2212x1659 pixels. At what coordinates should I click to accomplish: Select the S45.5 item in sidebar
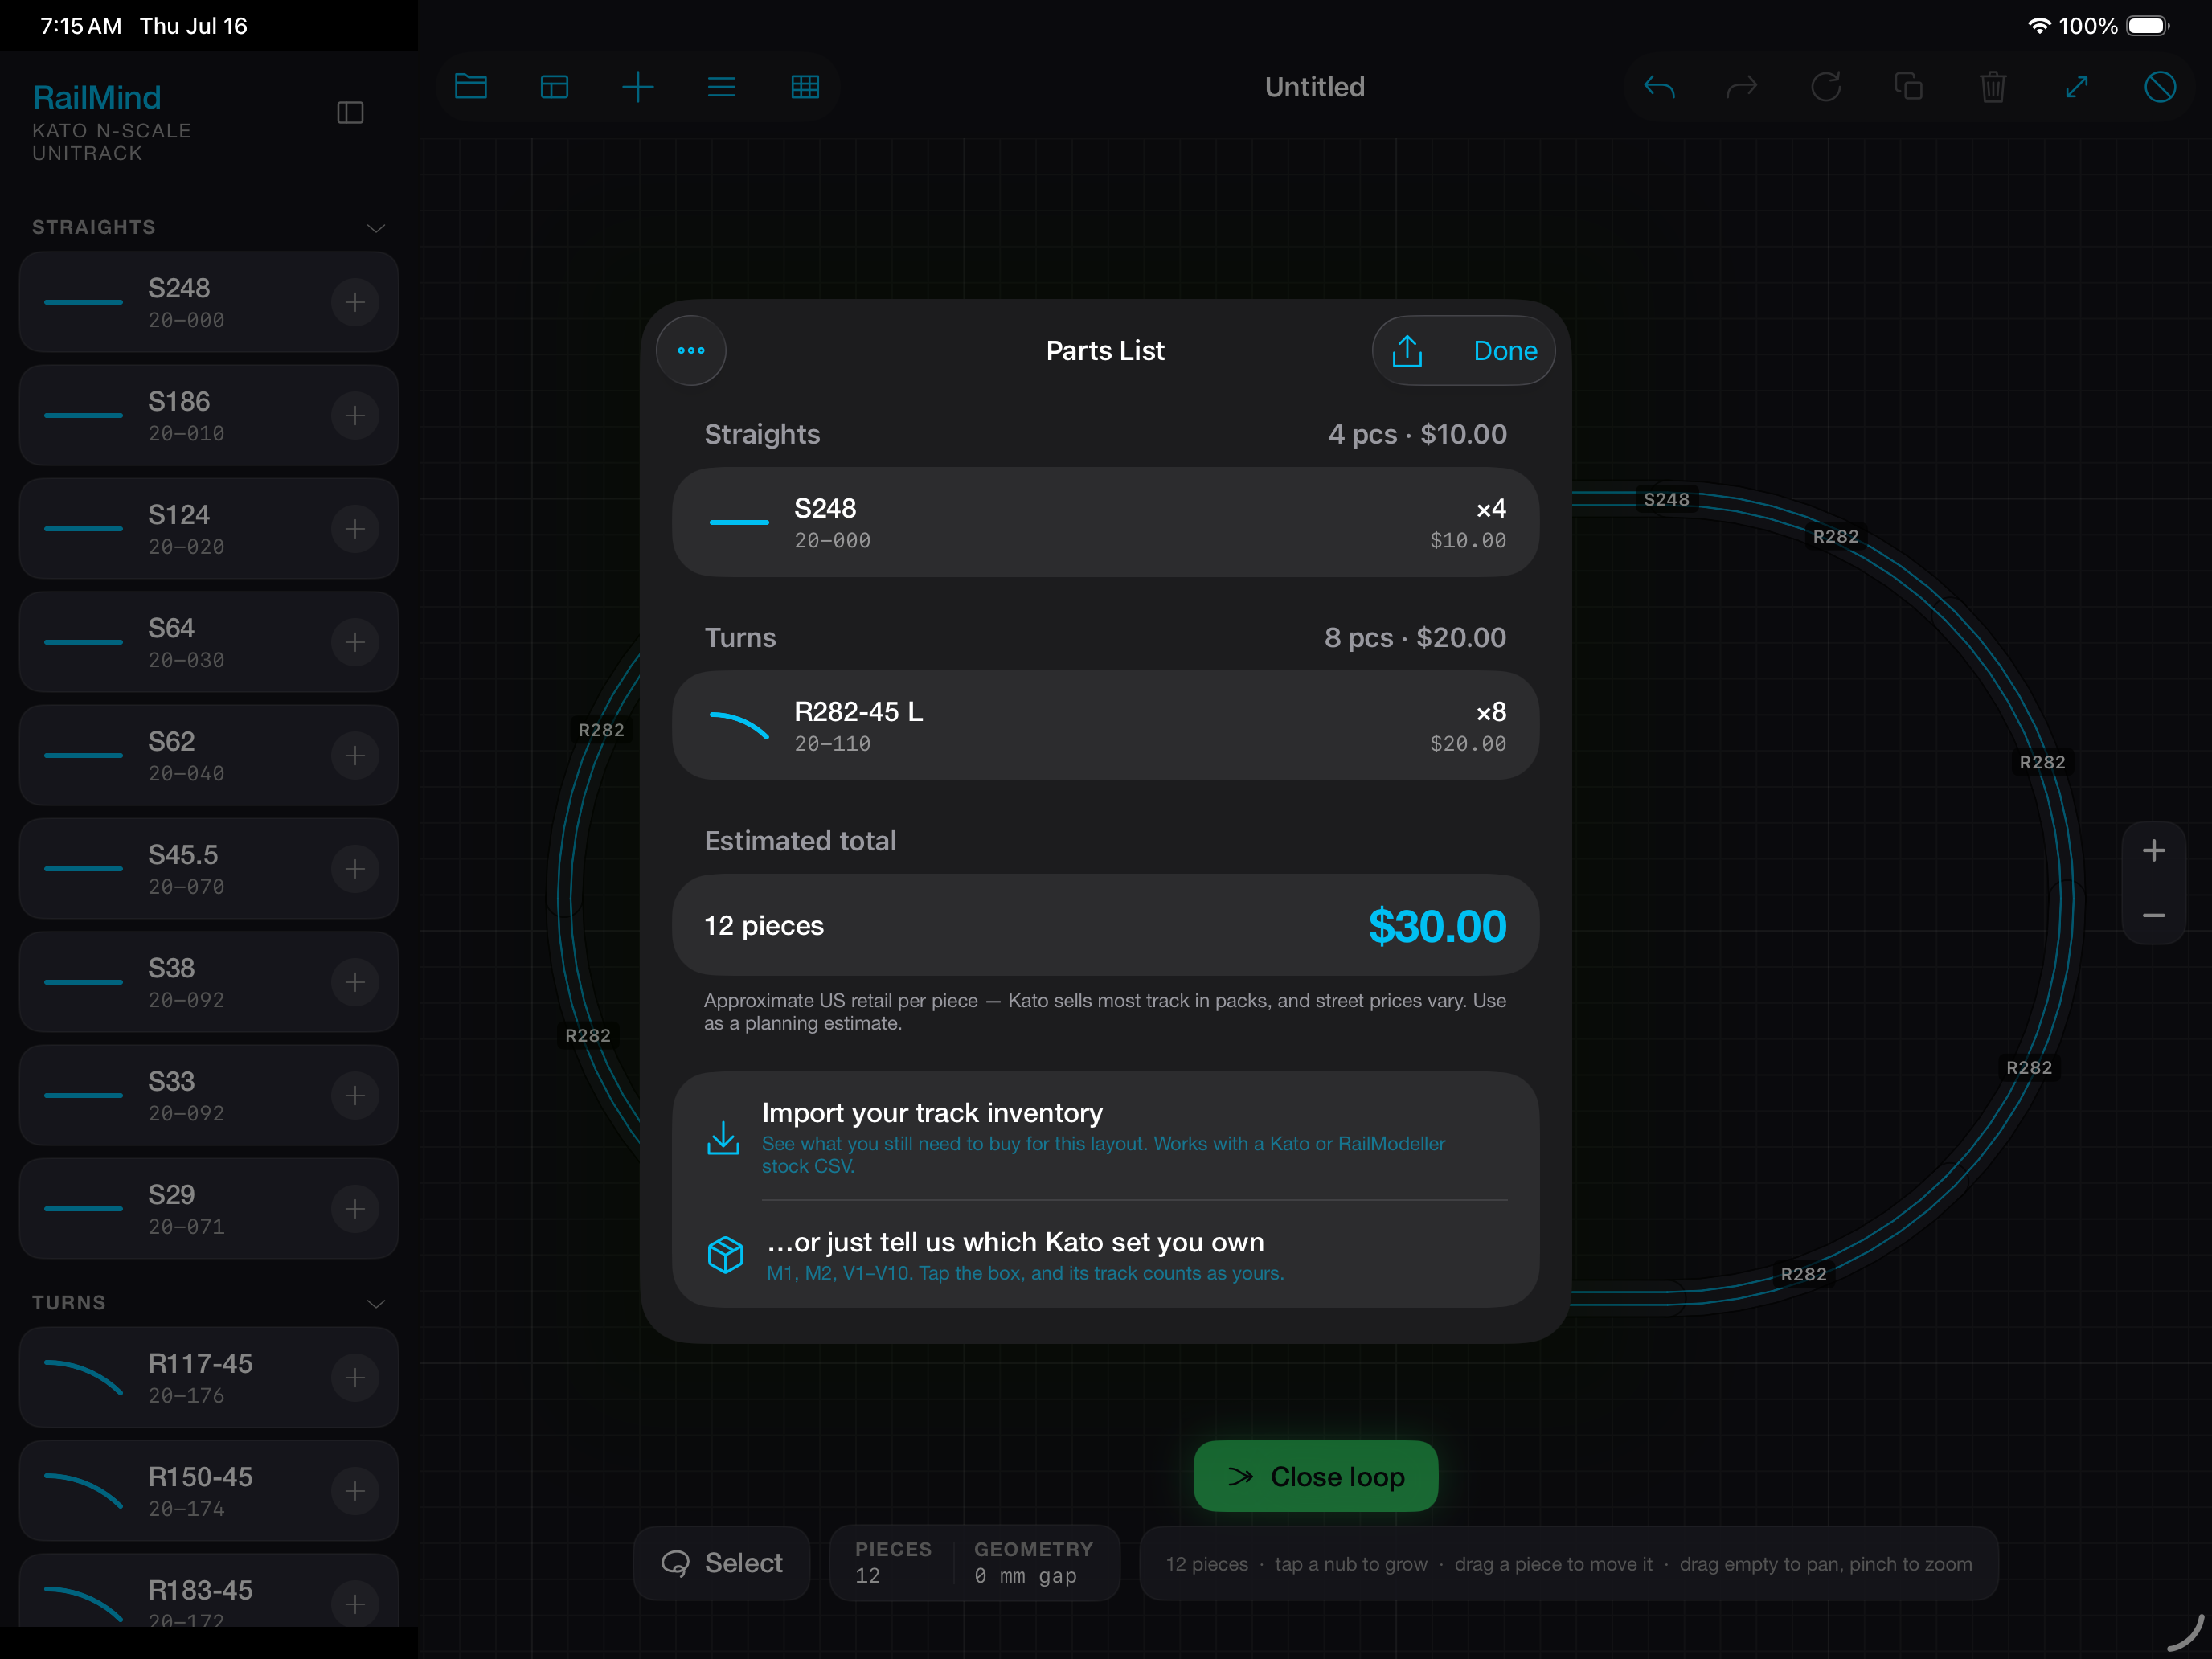tap(209, 869)
